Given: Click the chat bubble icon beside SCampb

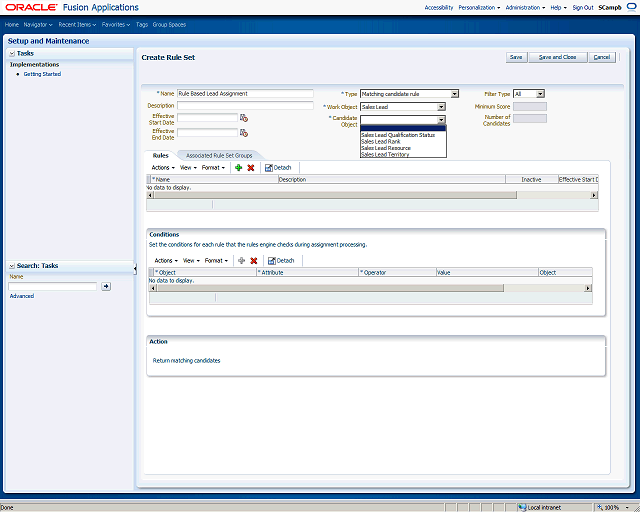Looking at the screenshot, I should coord(631,7).
